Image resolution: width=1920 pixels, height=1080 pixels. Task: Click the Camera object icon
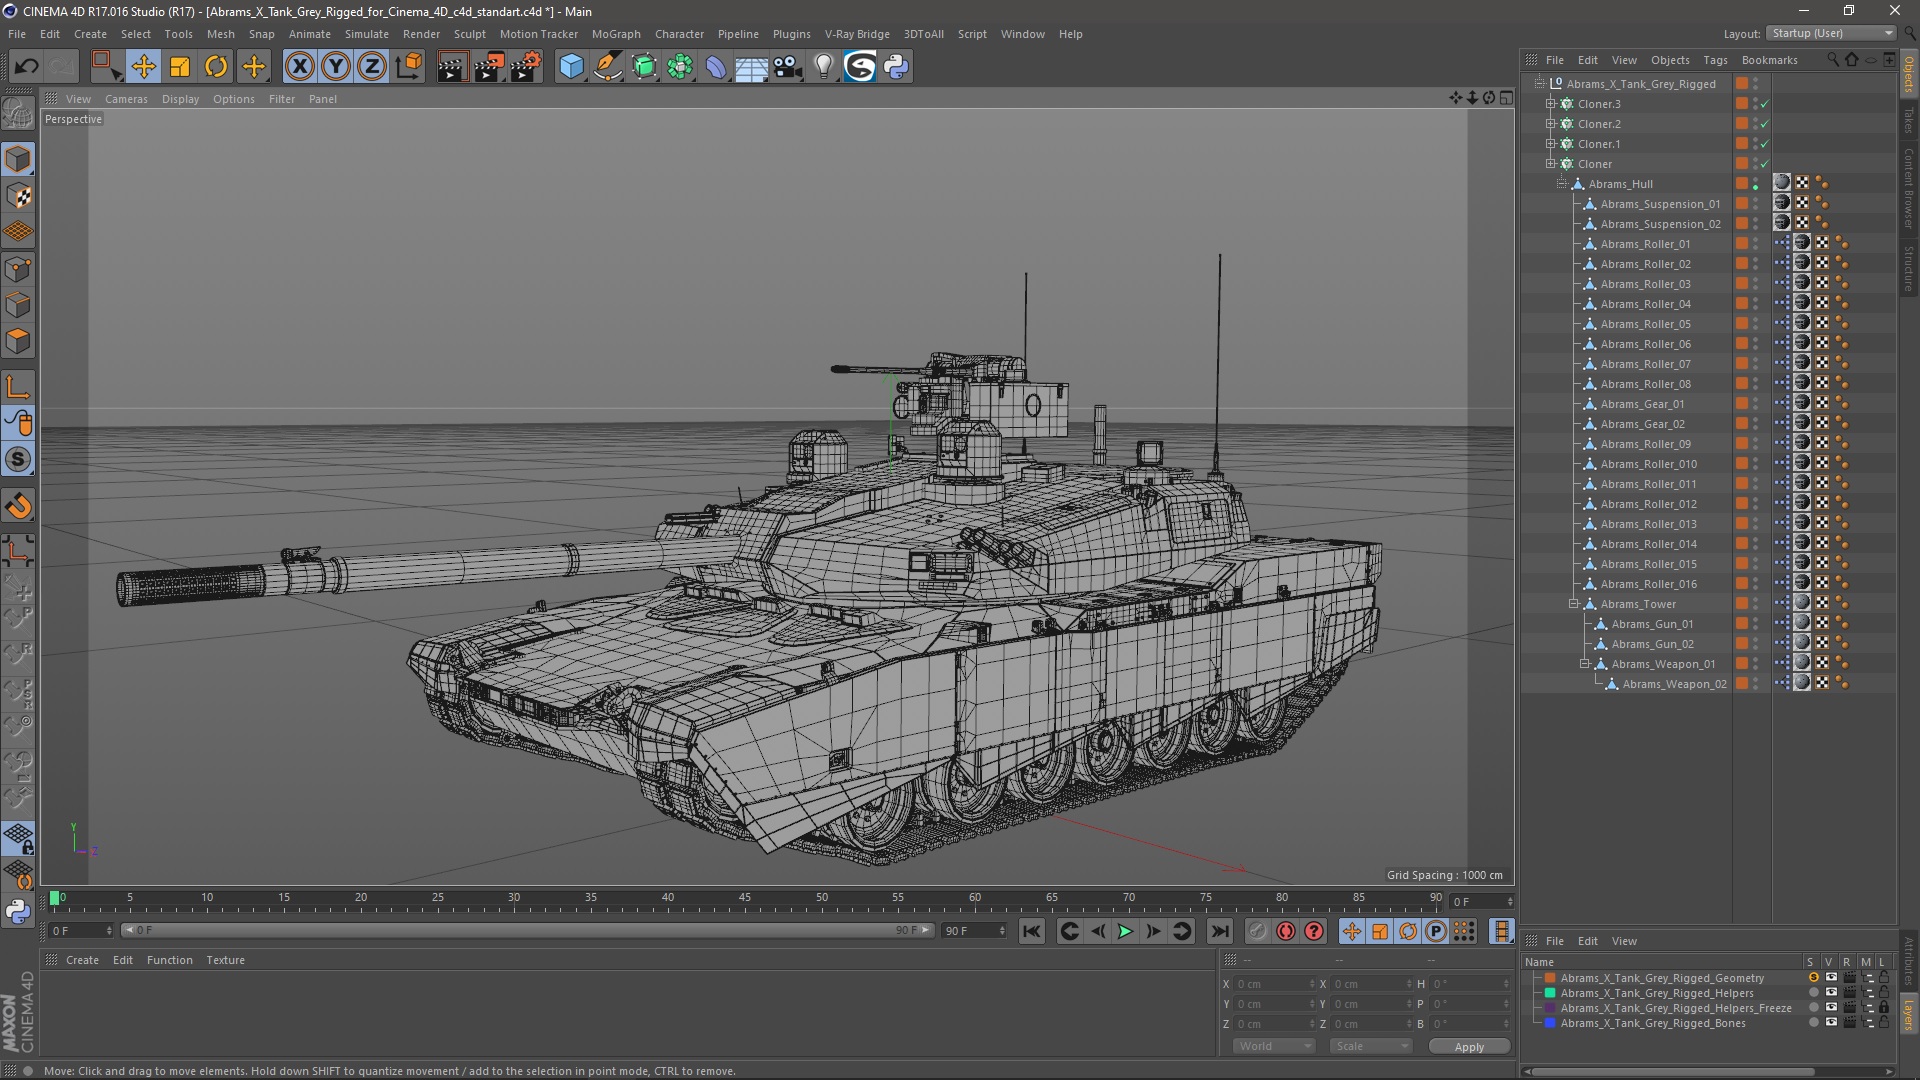coord(787,66)
